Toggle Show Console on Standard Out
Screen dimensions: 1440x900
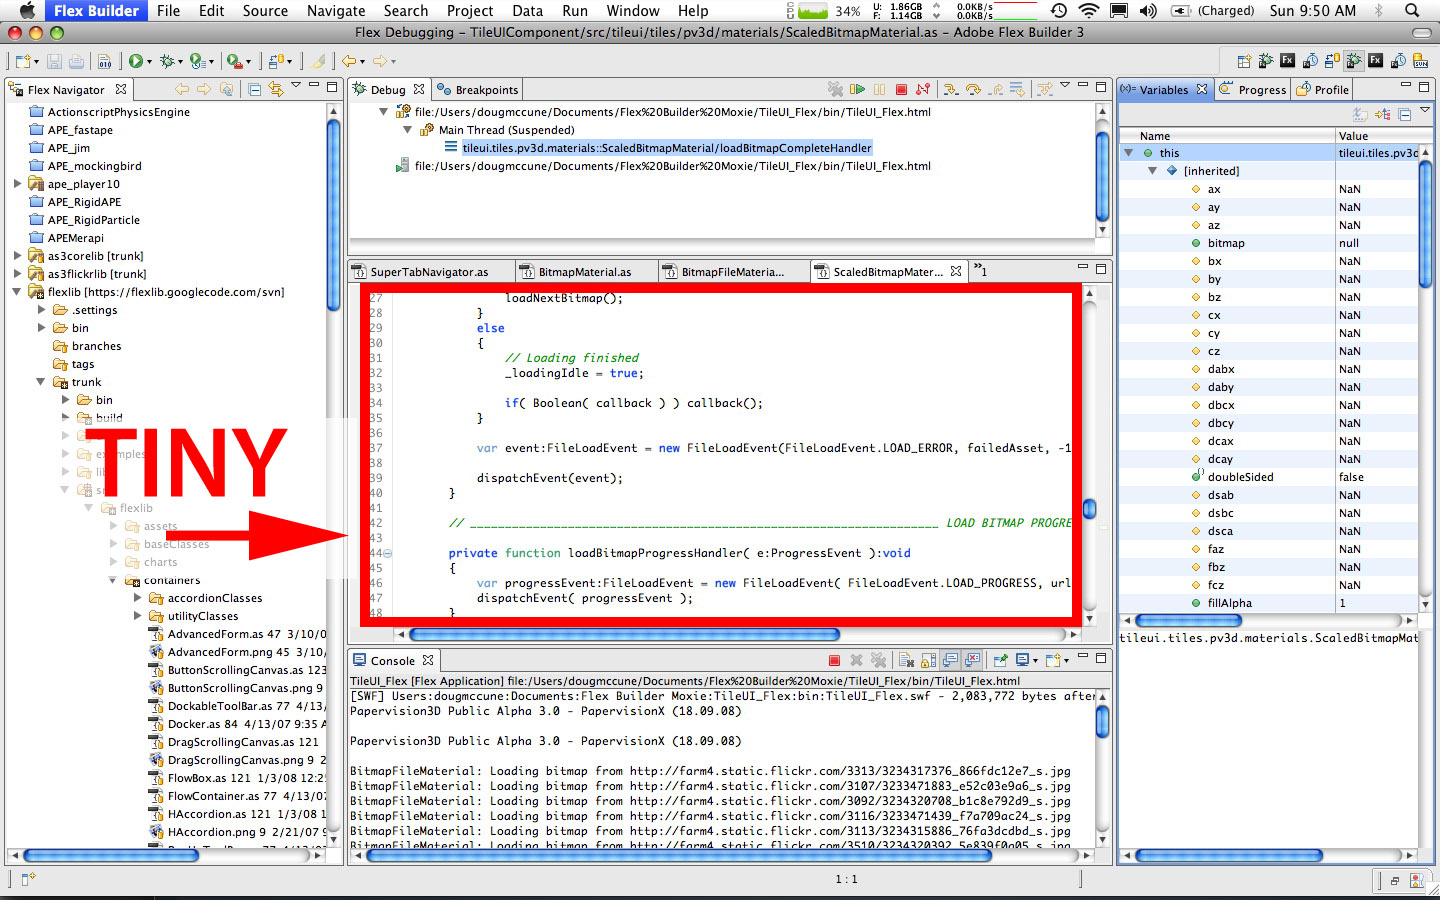tap(950, 660)
